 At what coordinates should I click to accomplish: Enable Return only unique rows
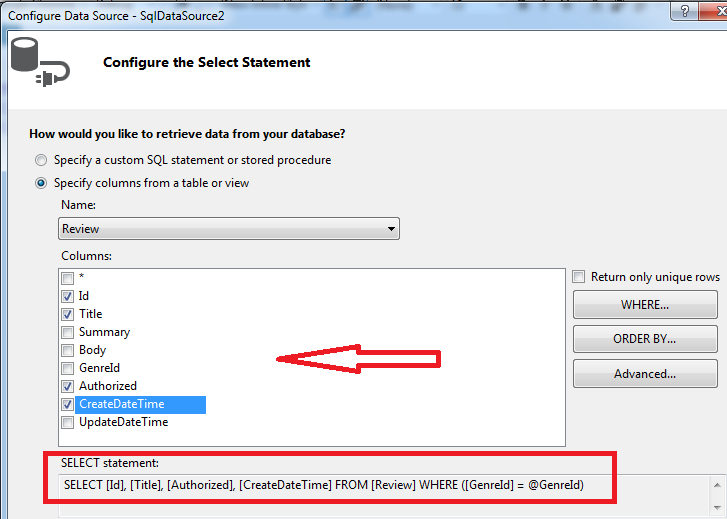click(580, 277)
